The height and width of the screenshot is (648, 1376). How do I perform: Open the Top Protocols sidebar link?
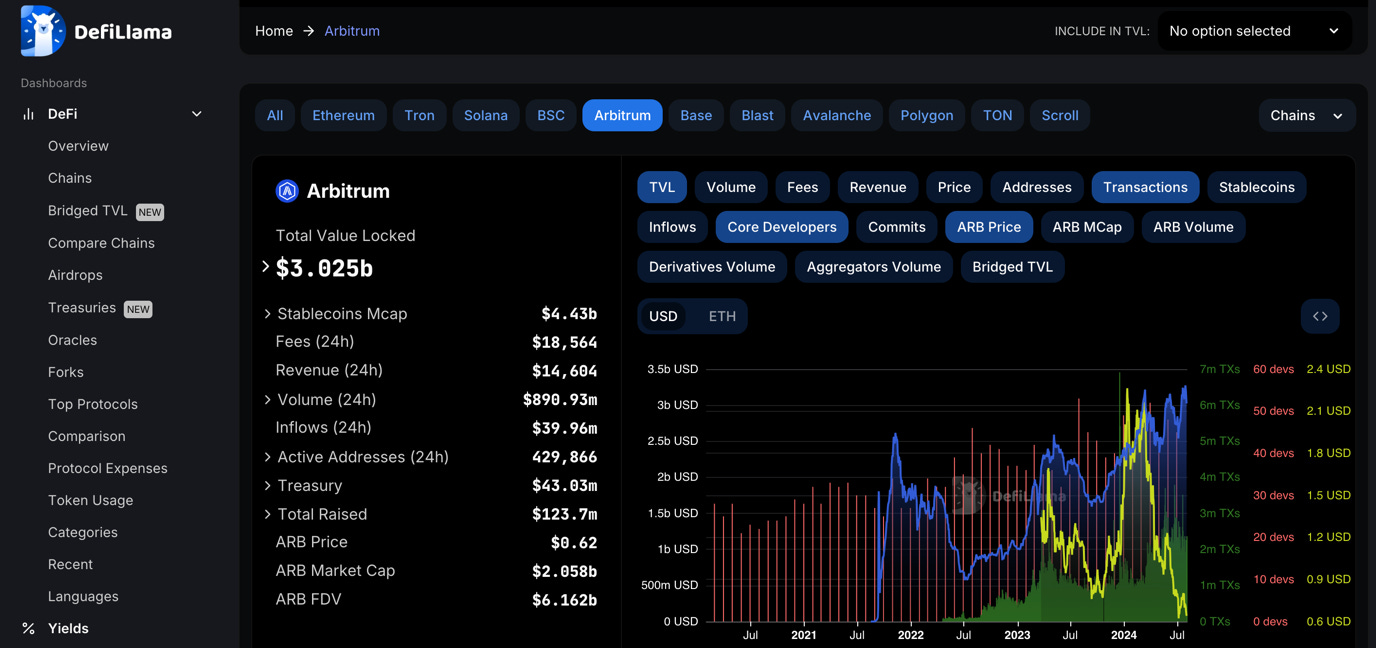coord(93,404)
